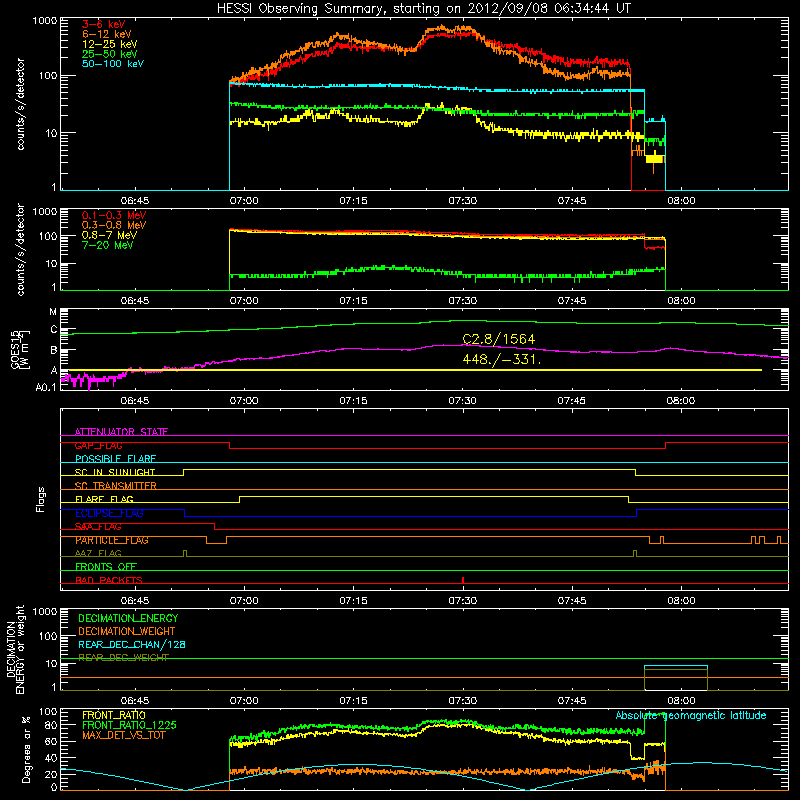Image resolution: width=800 pixels, height=800 pixels.
Task: Select the 12-25 keV legend label
Action: pyautogui.click(x=110, y=44)
